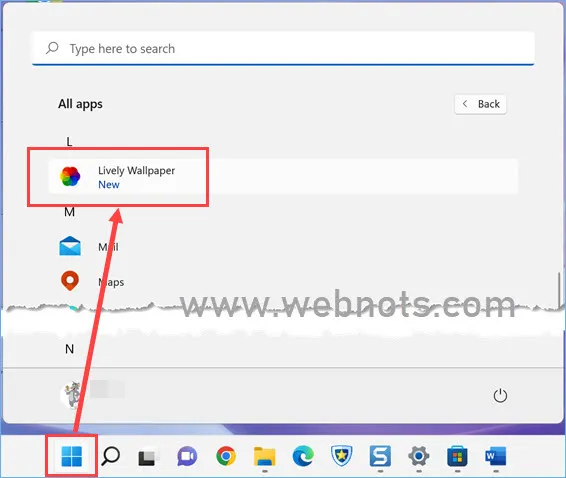566x478 pixels.
Task: Click the power button icon
Action: coord(500,396)
